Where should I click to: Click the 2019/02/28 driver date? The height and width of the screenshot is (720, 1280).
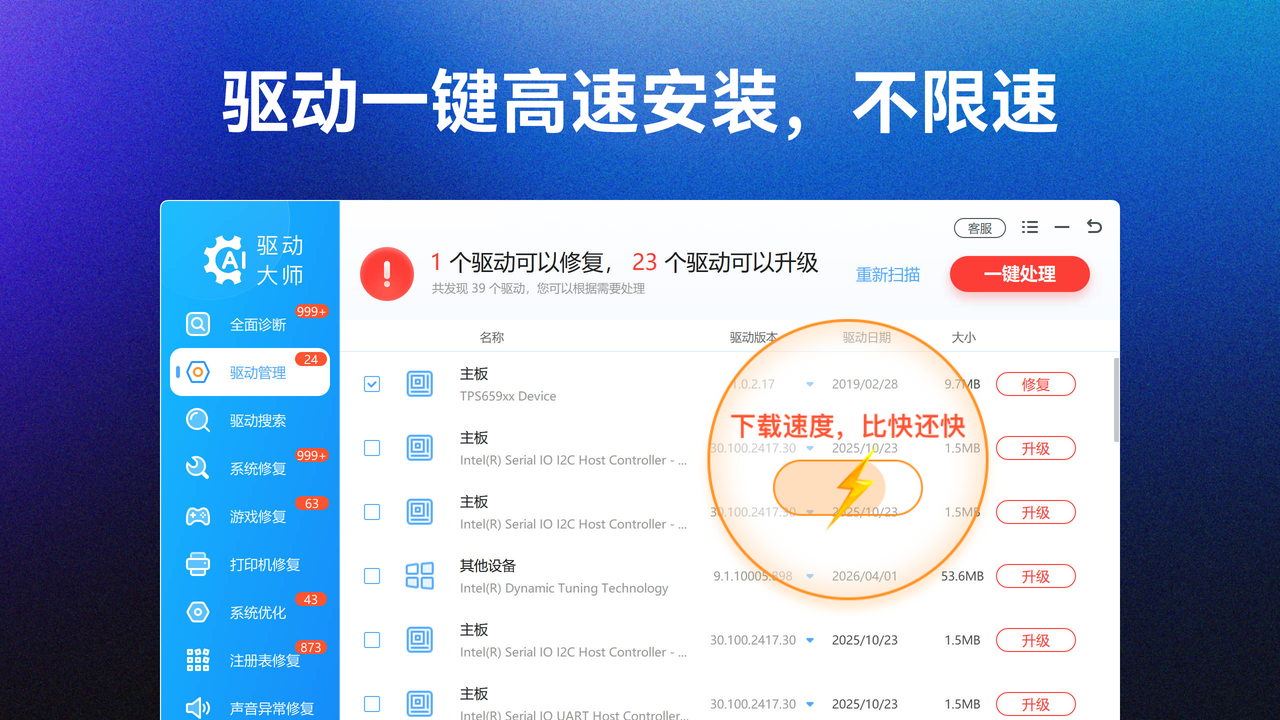coord(865,384)
